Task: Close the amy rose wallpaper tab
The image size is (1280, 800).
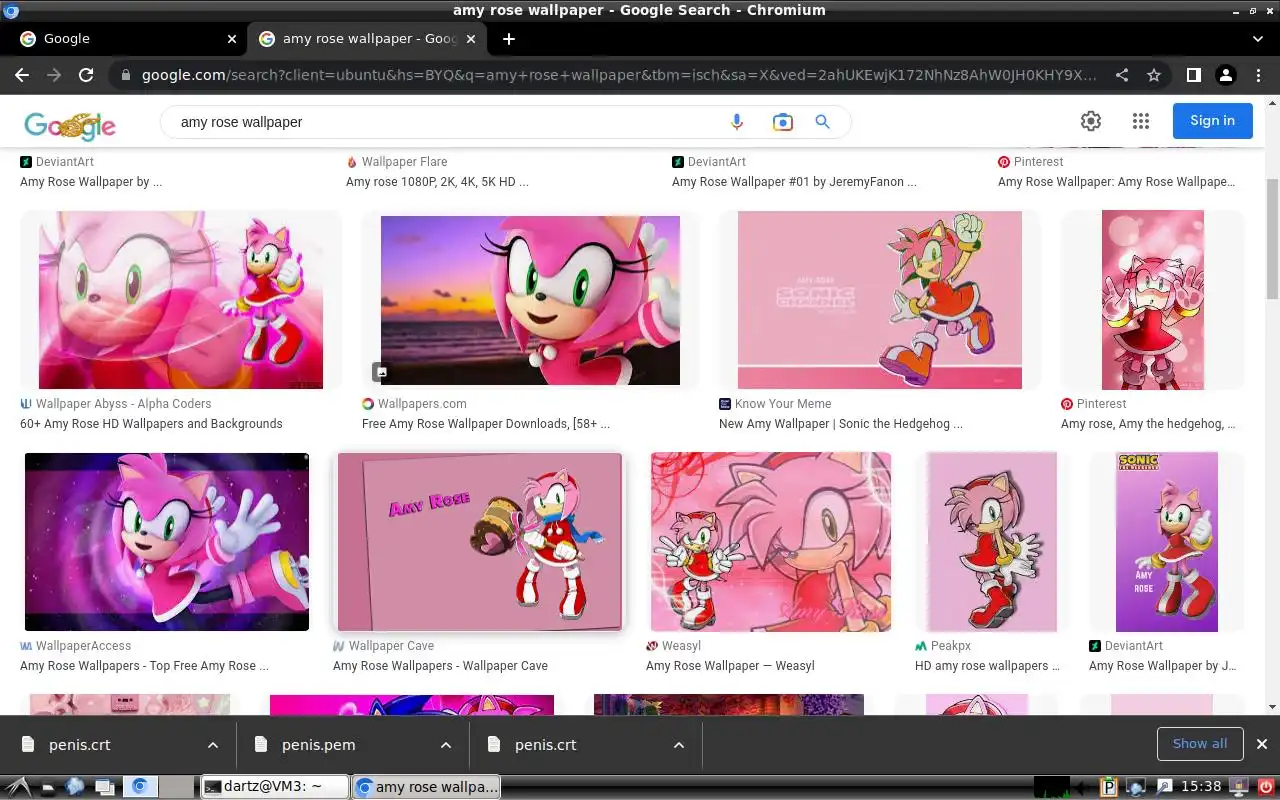Action: coord(471,39)
